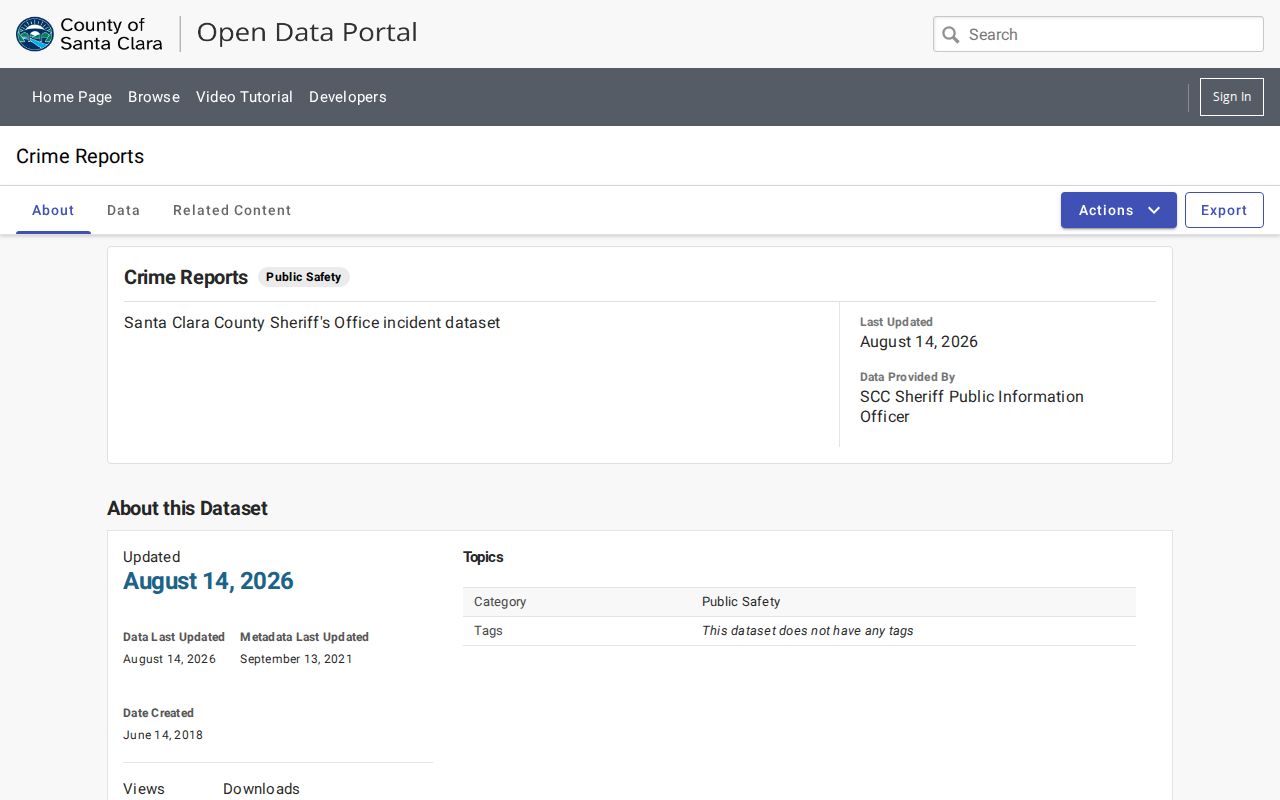Screen dimensions: 1280x800
Task: Click the search magnifier icon
Action: [x=951, y=35]
